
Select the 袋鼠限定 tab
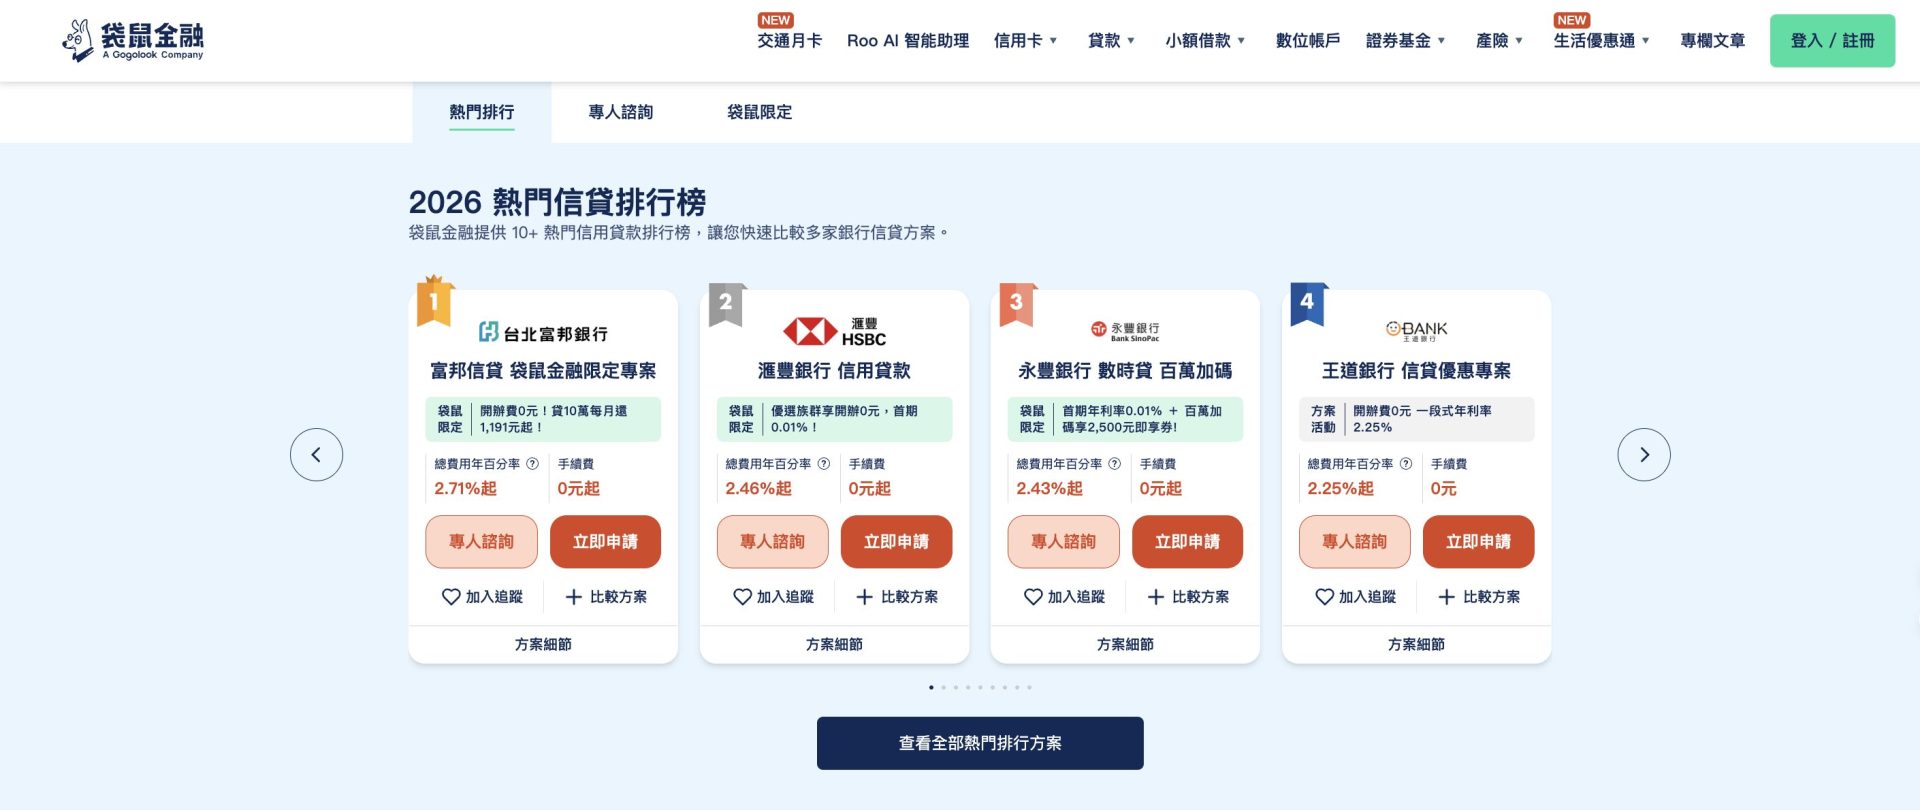(x=759, y=112)
